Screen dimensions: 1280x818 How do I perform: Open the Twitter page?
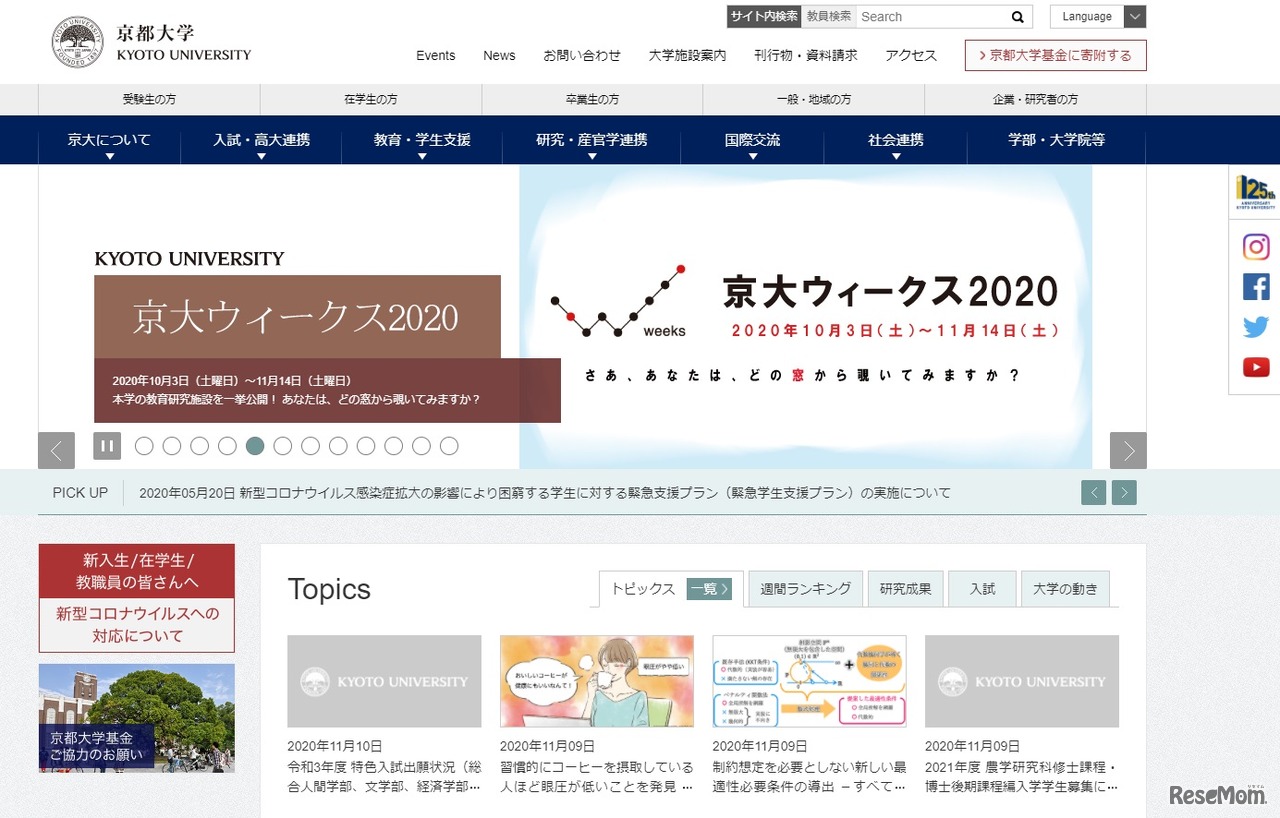[x=1256, y=327]
